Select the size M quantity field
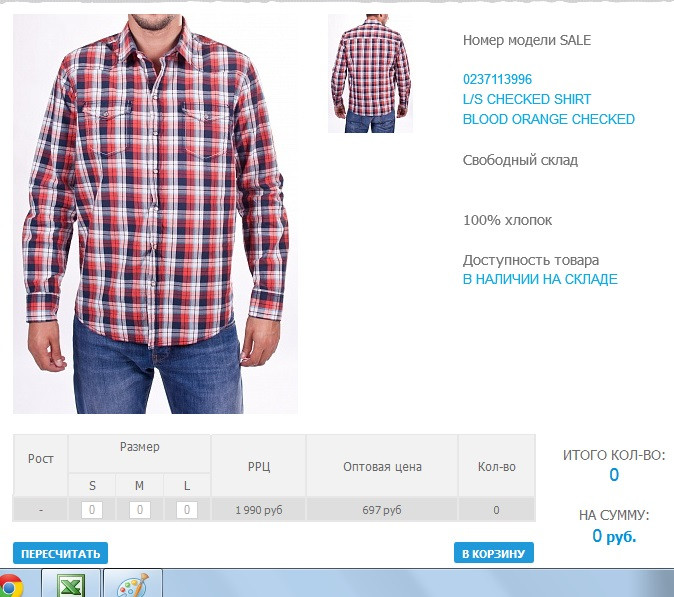Viewport: 674px width, 597px height. (140, 510)
